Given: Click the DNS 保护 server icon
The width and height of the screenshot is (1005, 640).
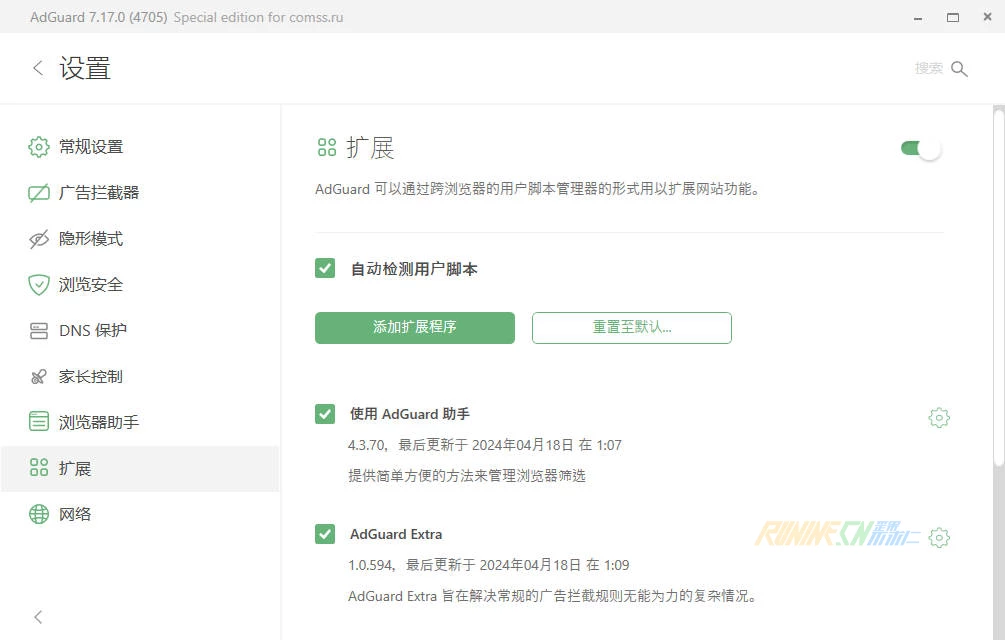Looking at the screenshot, I should [39, 331].
